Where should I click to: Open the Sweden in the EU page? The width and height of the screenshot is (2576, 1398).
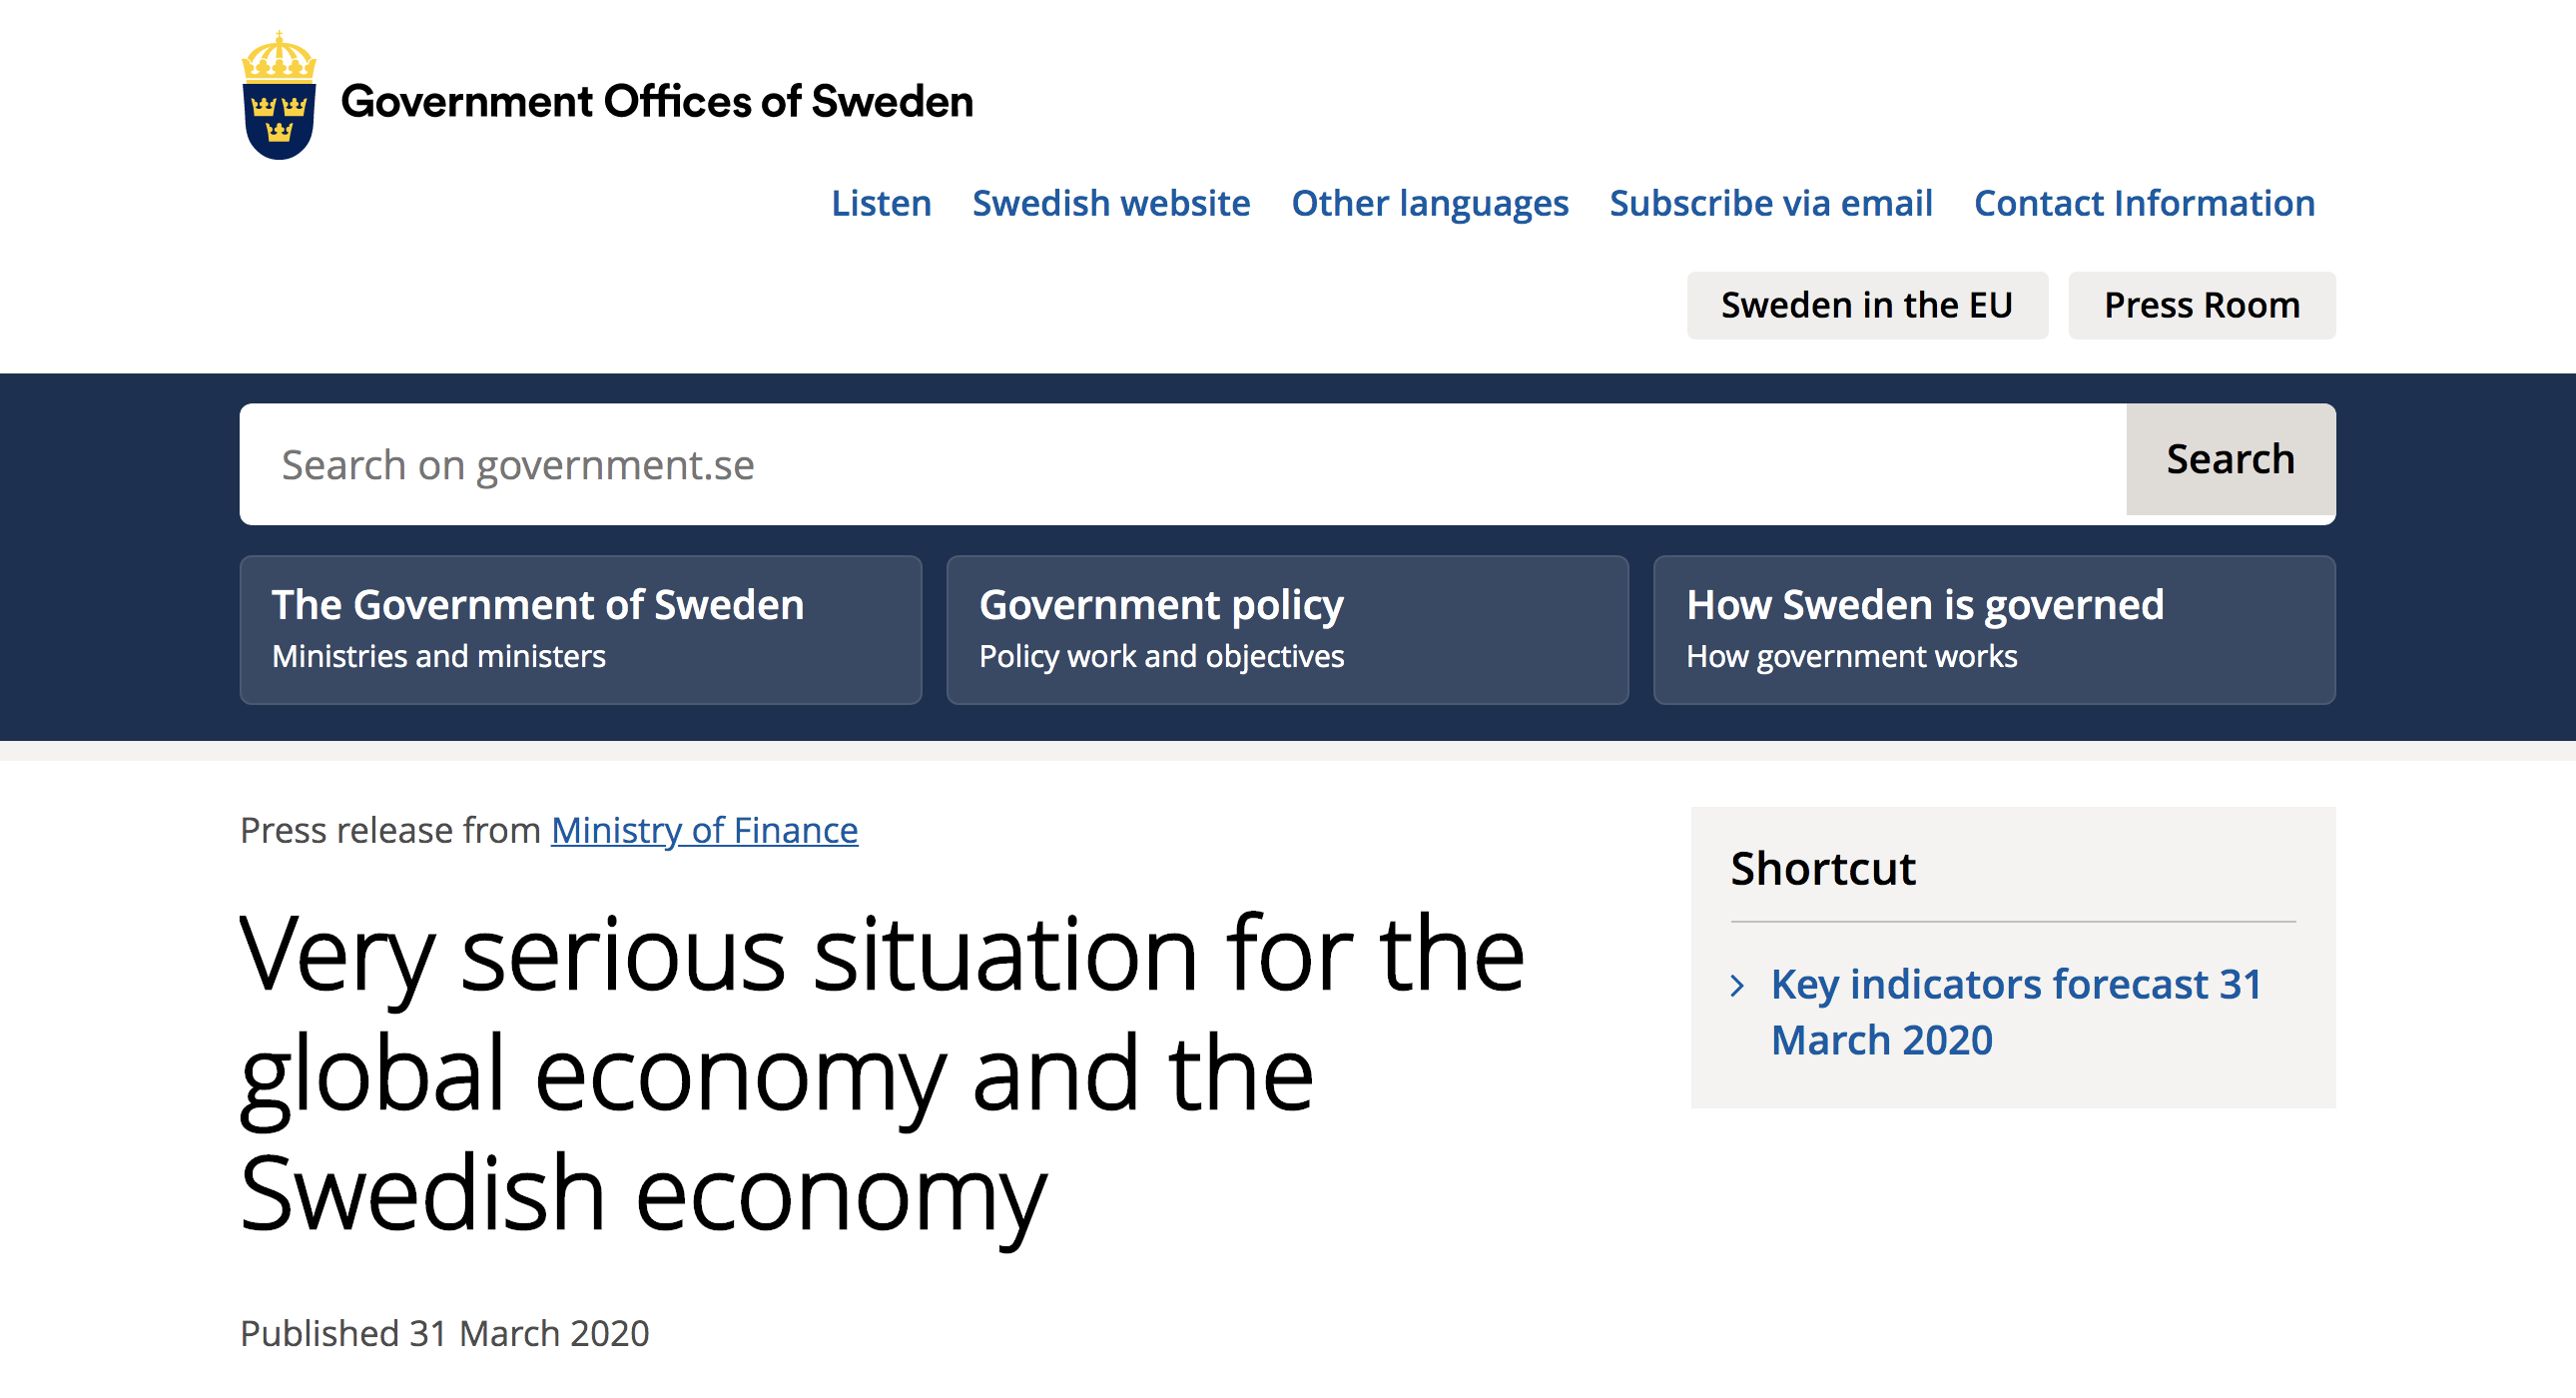pos(1866,305)
